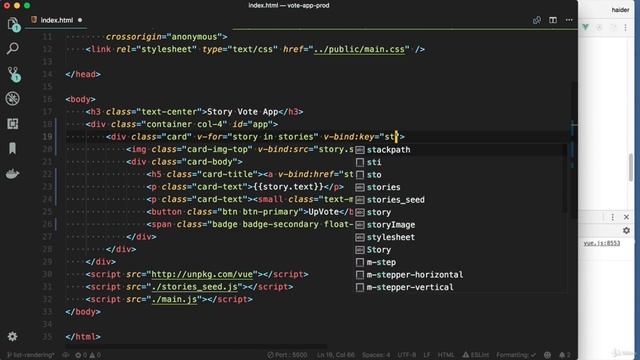Open the ./main.js script link
The image size is (640, 360).
[x=174, y=299]
